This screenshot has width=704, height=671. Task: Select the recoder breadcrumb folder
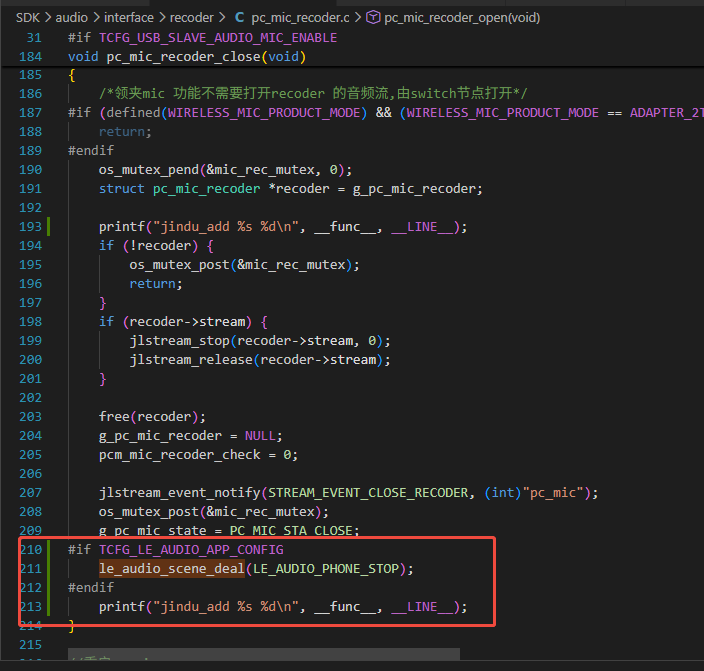(191, 18)
